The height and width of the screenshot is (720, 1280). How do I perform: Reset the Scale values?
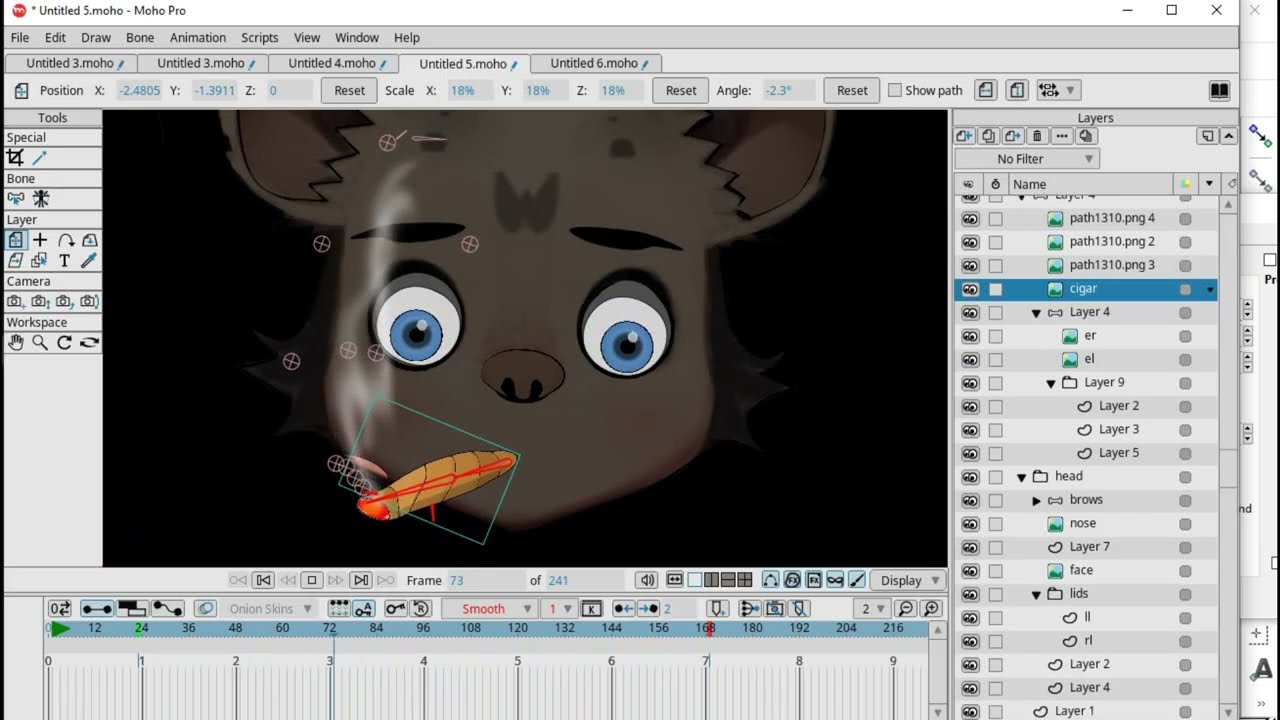(681, 90)
